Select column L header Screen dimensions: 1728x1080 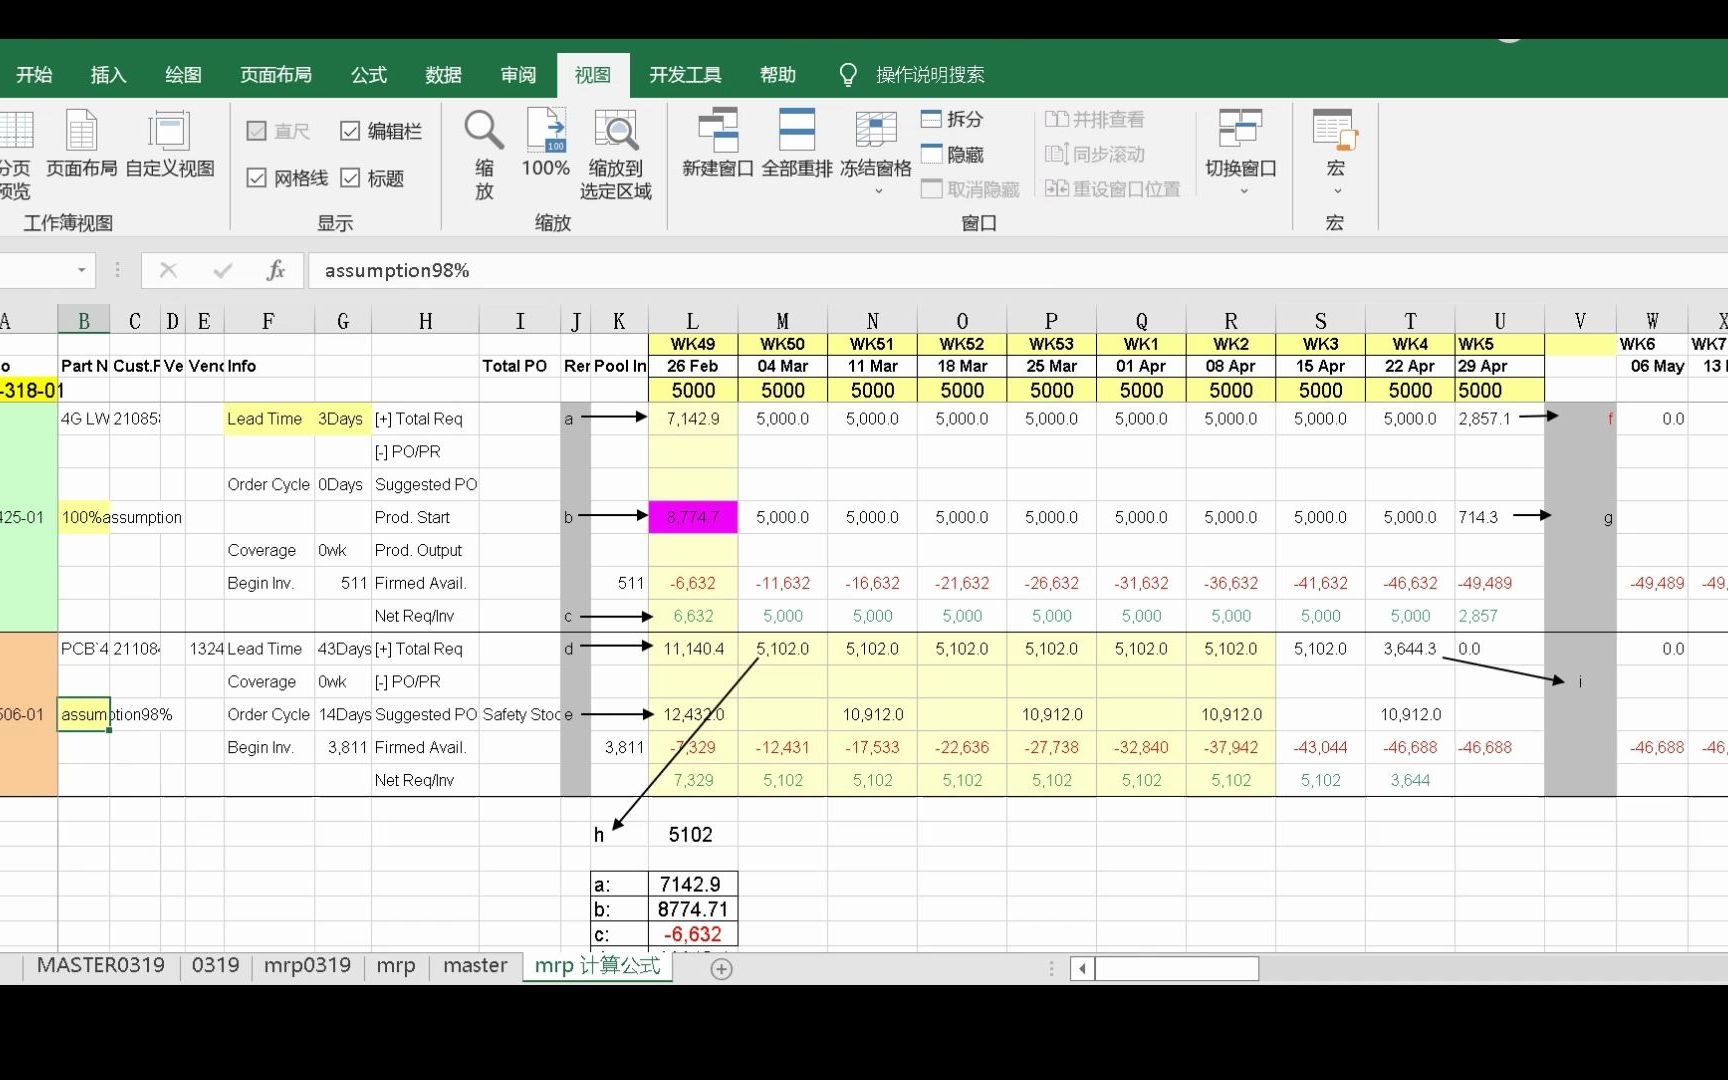click(x=693, y=321)
